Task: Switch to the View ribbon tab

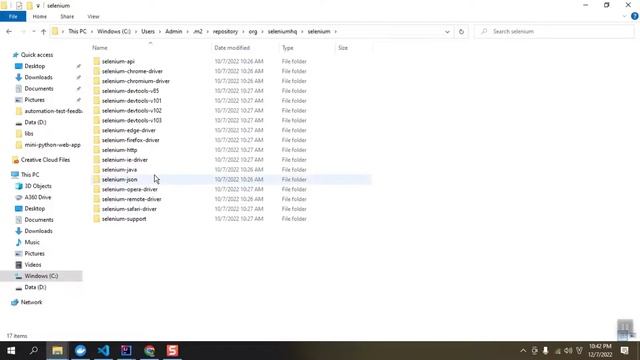Action: 93,17
